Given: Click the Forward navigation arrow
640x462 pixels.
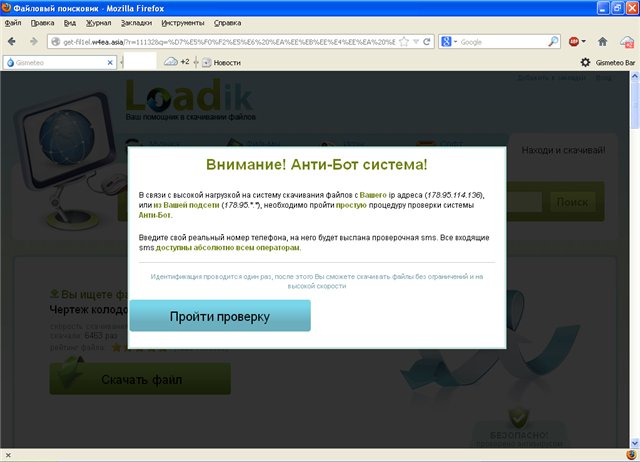Looking at the screenshot, I should click(x=31, y=42).
